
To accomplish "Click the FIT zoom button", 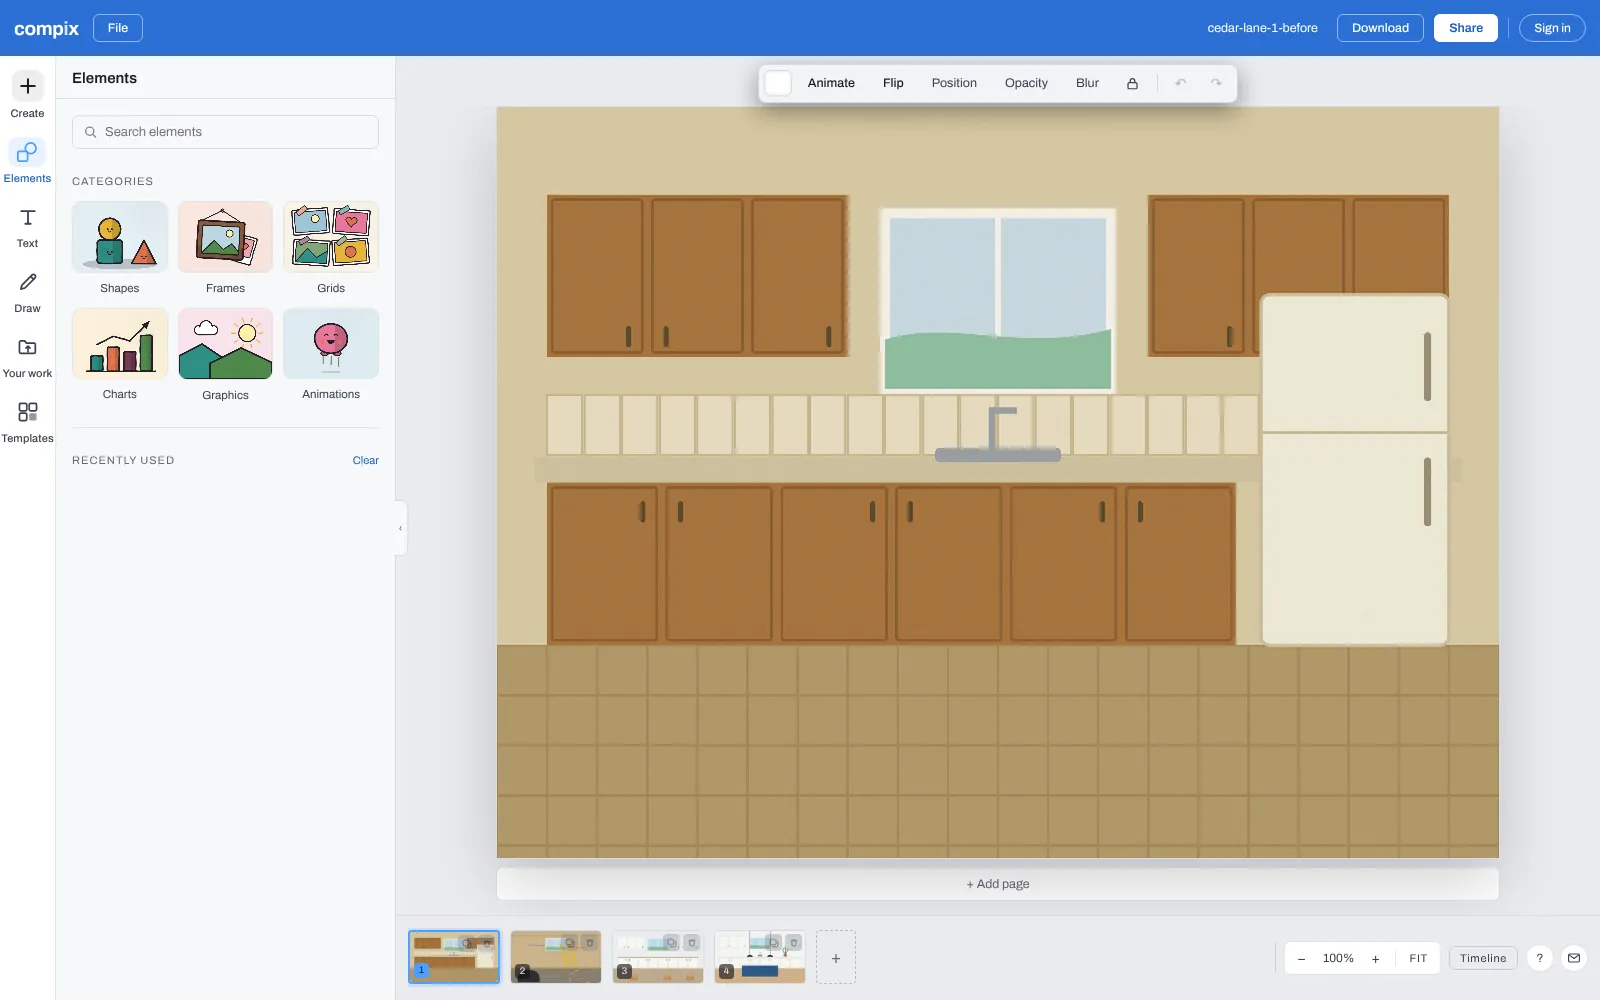I will [x=1418, y=958].
